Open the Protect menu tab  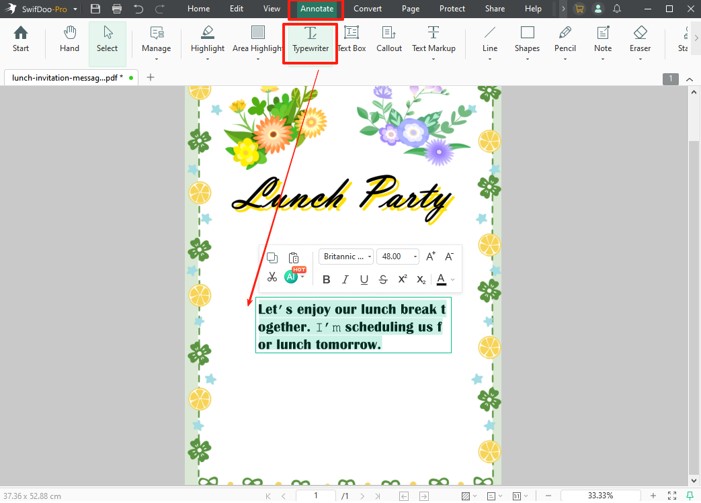pyautogui.click(x=452, y=8)
